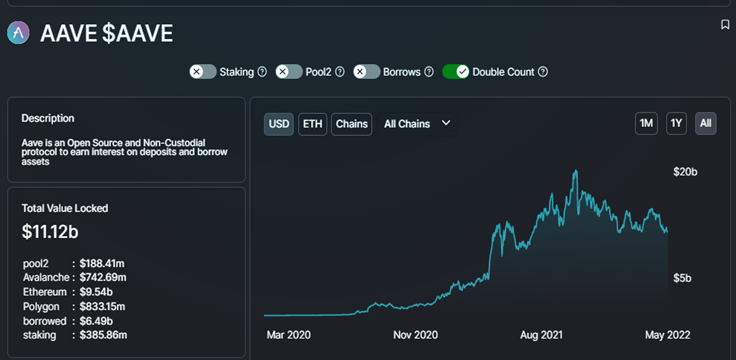
Task: Click the staking $385.86m row
Action: tap(75, 335)
